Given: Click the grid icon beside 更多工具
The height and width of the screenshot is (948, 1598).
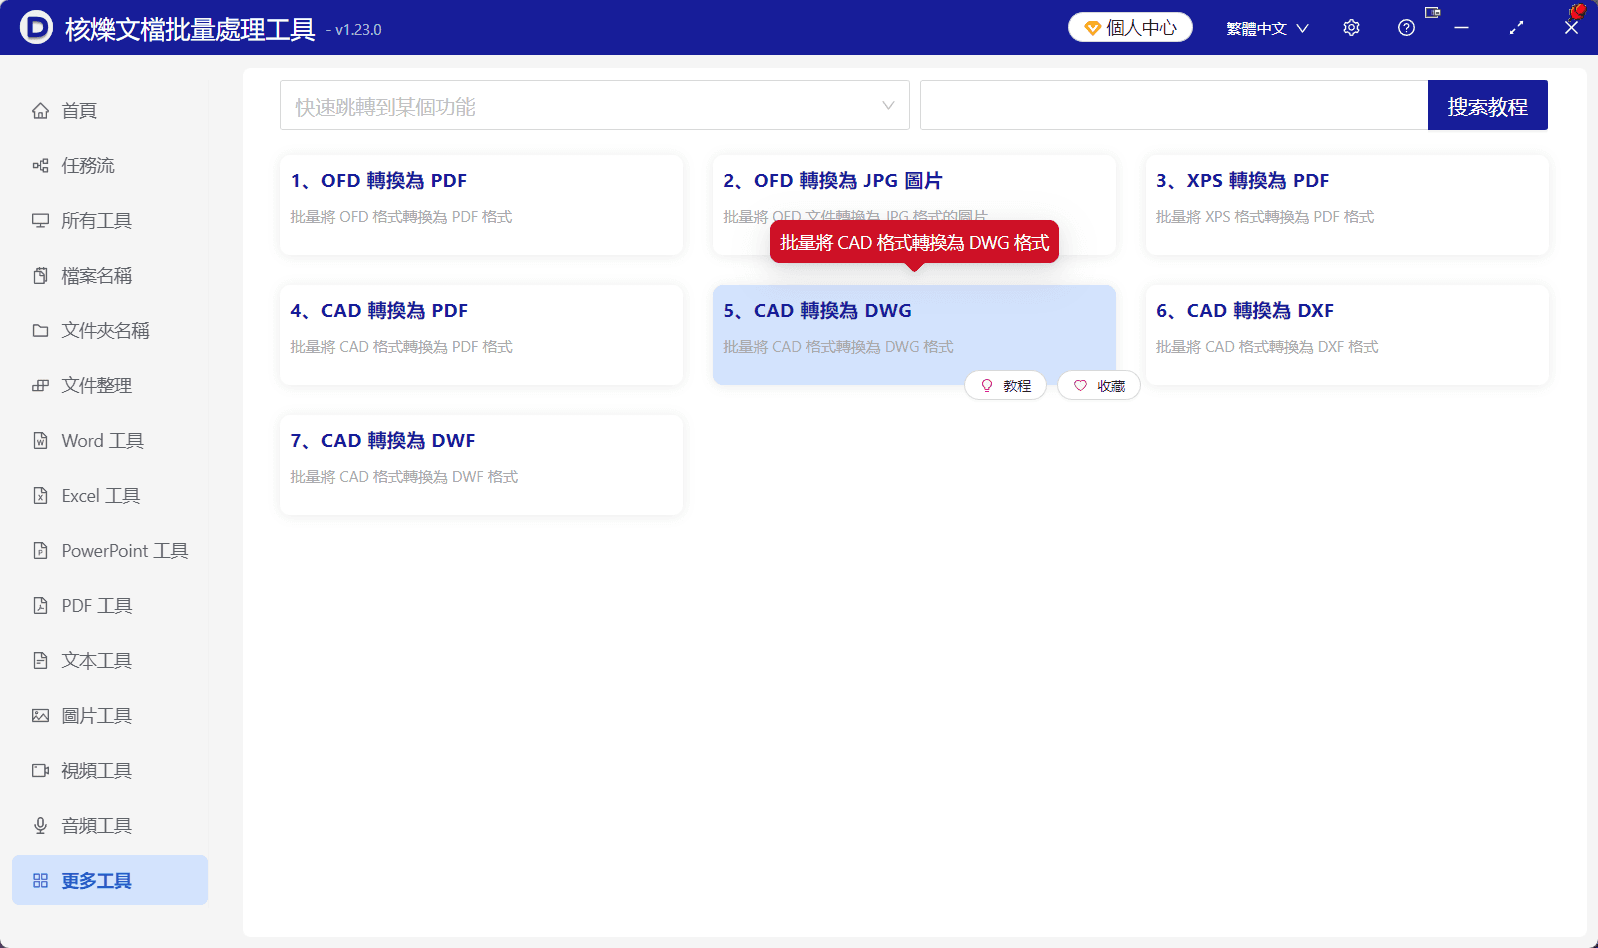Looking at the screenshot, I should click(40, 880).
